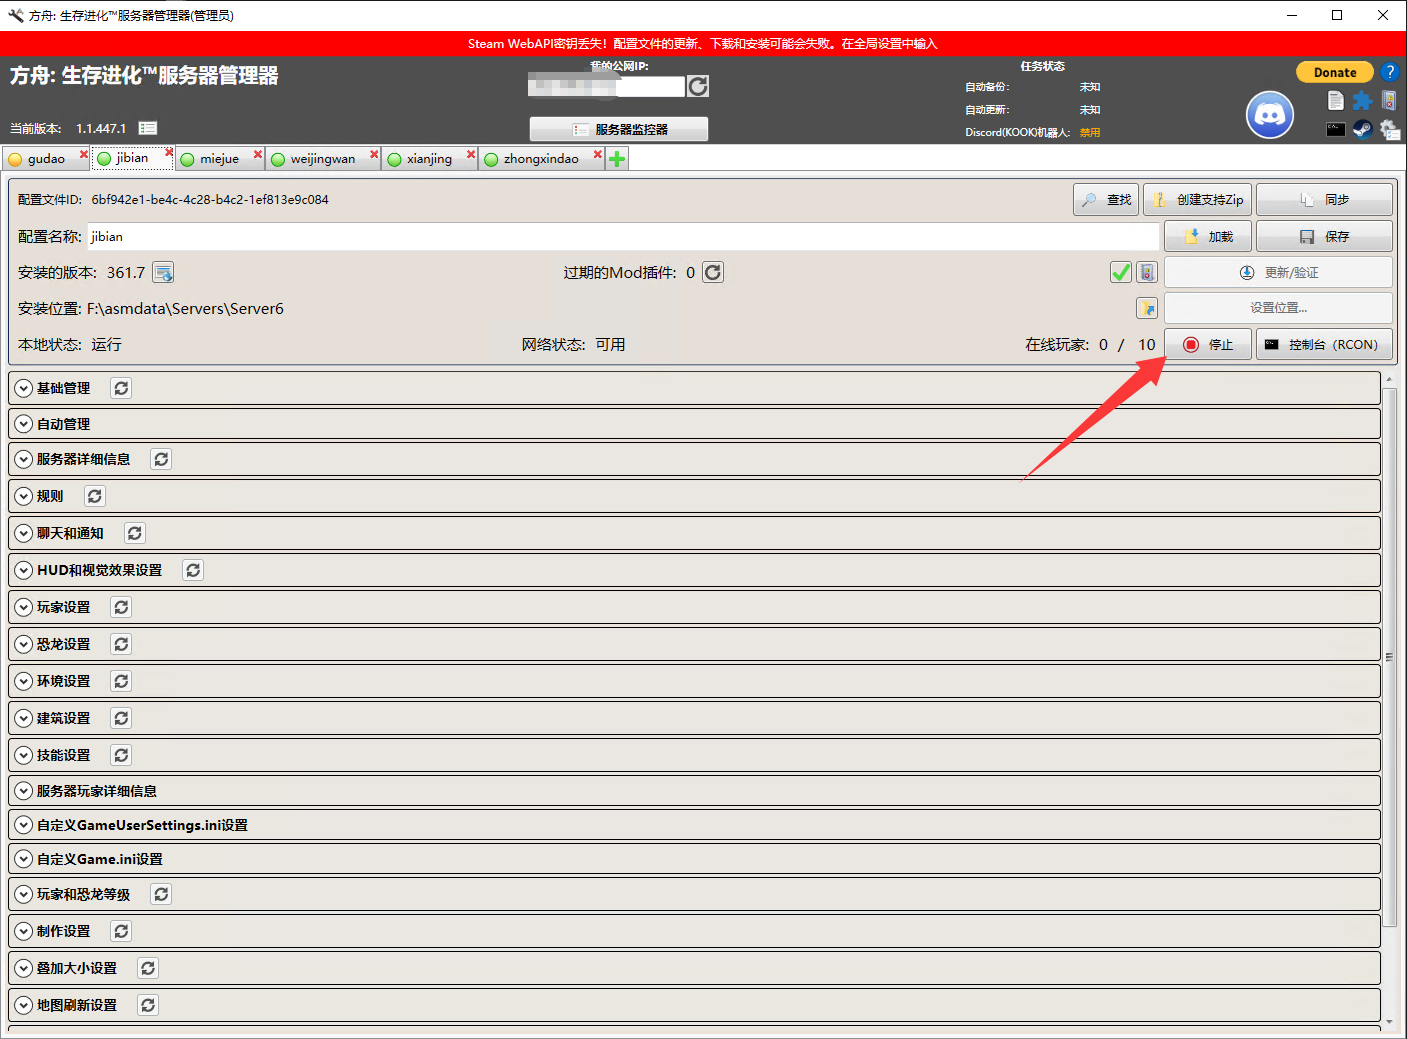Switch to the gudao server tab

tap(46, 159)
